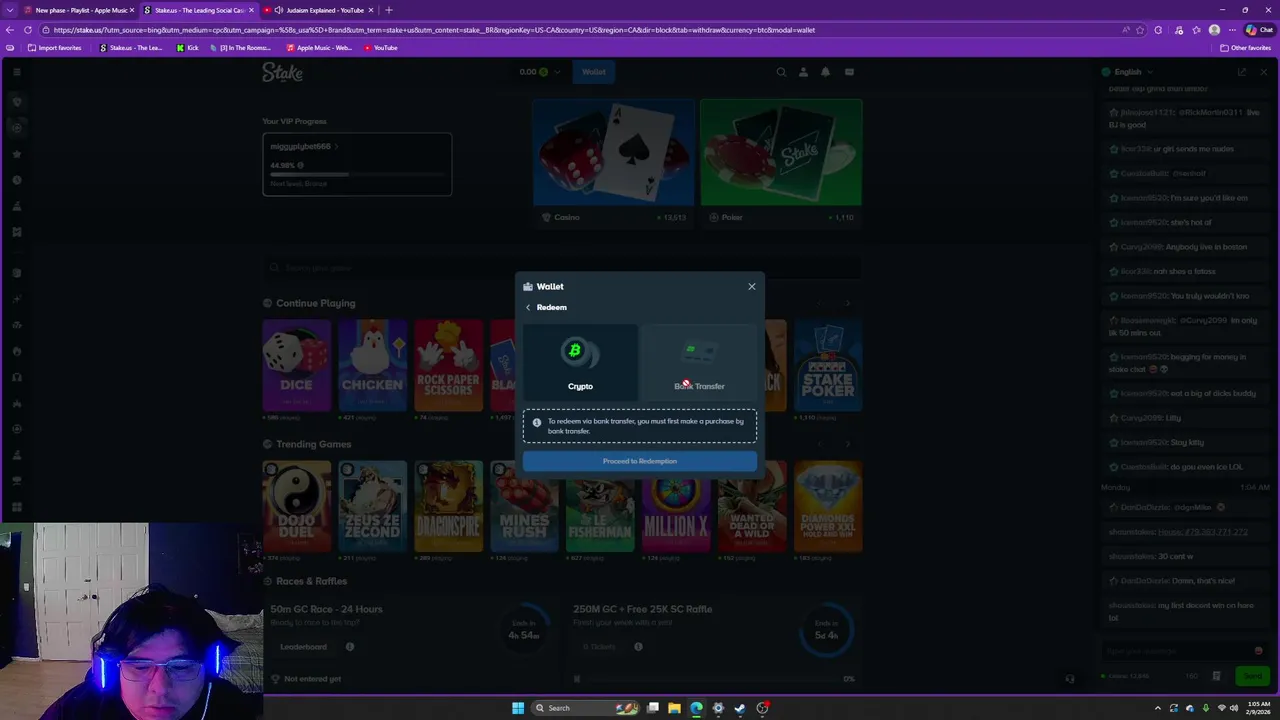Click the Leaderboard button under the race
The width and height of the screenshot is (1280, 720).
tap(304, 647)
